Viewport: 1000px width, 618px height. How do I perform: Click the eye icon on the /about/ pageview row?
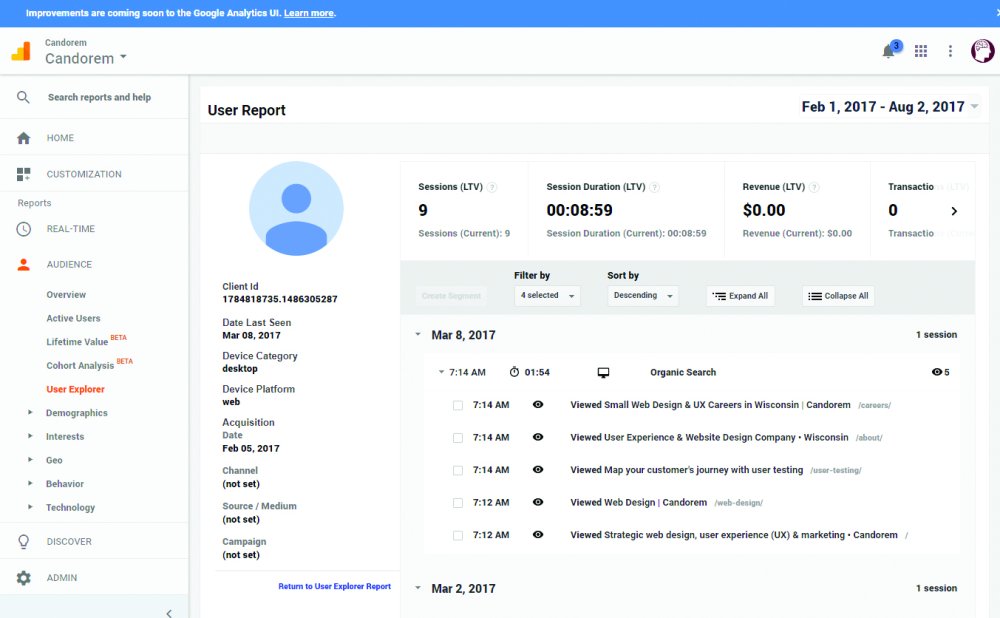(538, 437)
